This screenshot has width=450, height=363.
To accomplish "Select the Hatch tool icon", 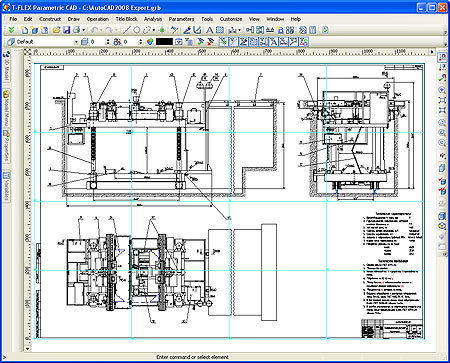I will (220, 30).
